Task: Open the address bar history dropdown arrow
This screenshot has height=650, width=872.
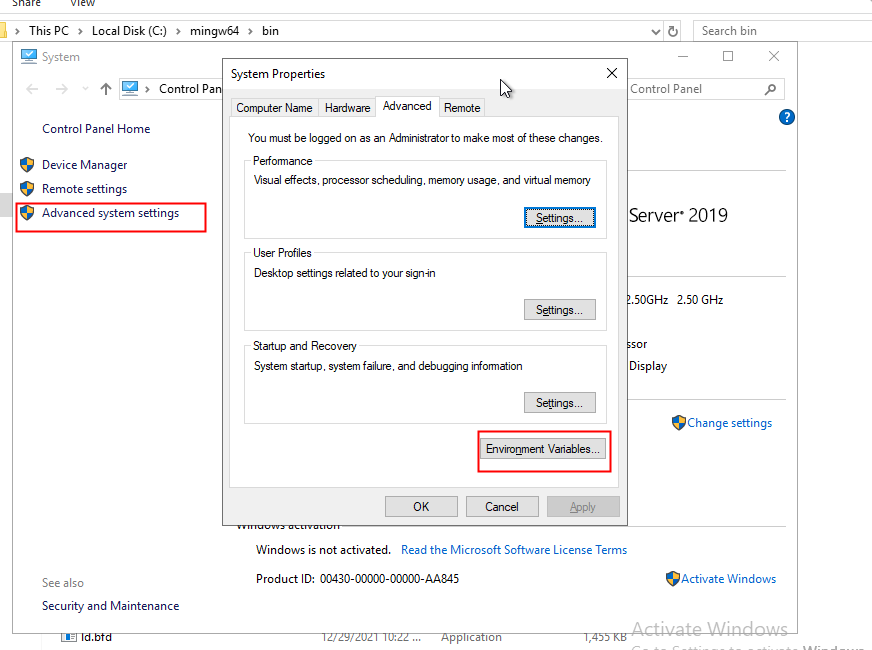Action: (654, 30)
